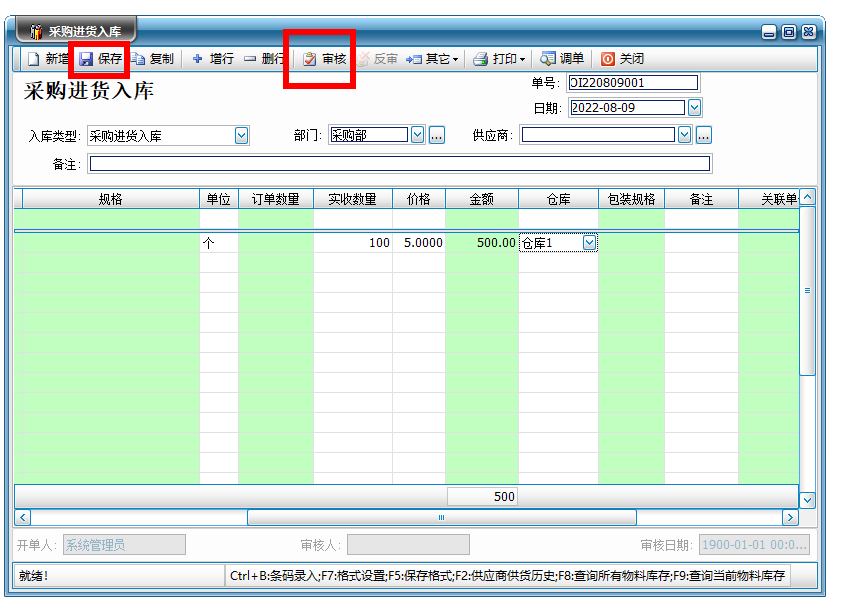Click the 备注 remarks input field

[400, 163]
